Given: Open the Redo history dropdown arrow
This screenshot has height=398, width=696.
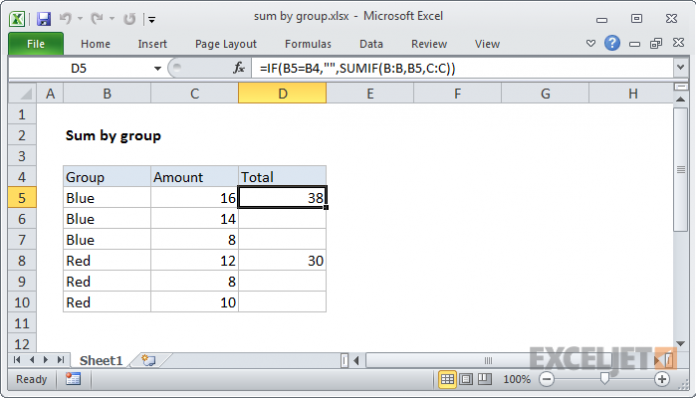Looking at the screenshot, I should [x=112, y=19].
